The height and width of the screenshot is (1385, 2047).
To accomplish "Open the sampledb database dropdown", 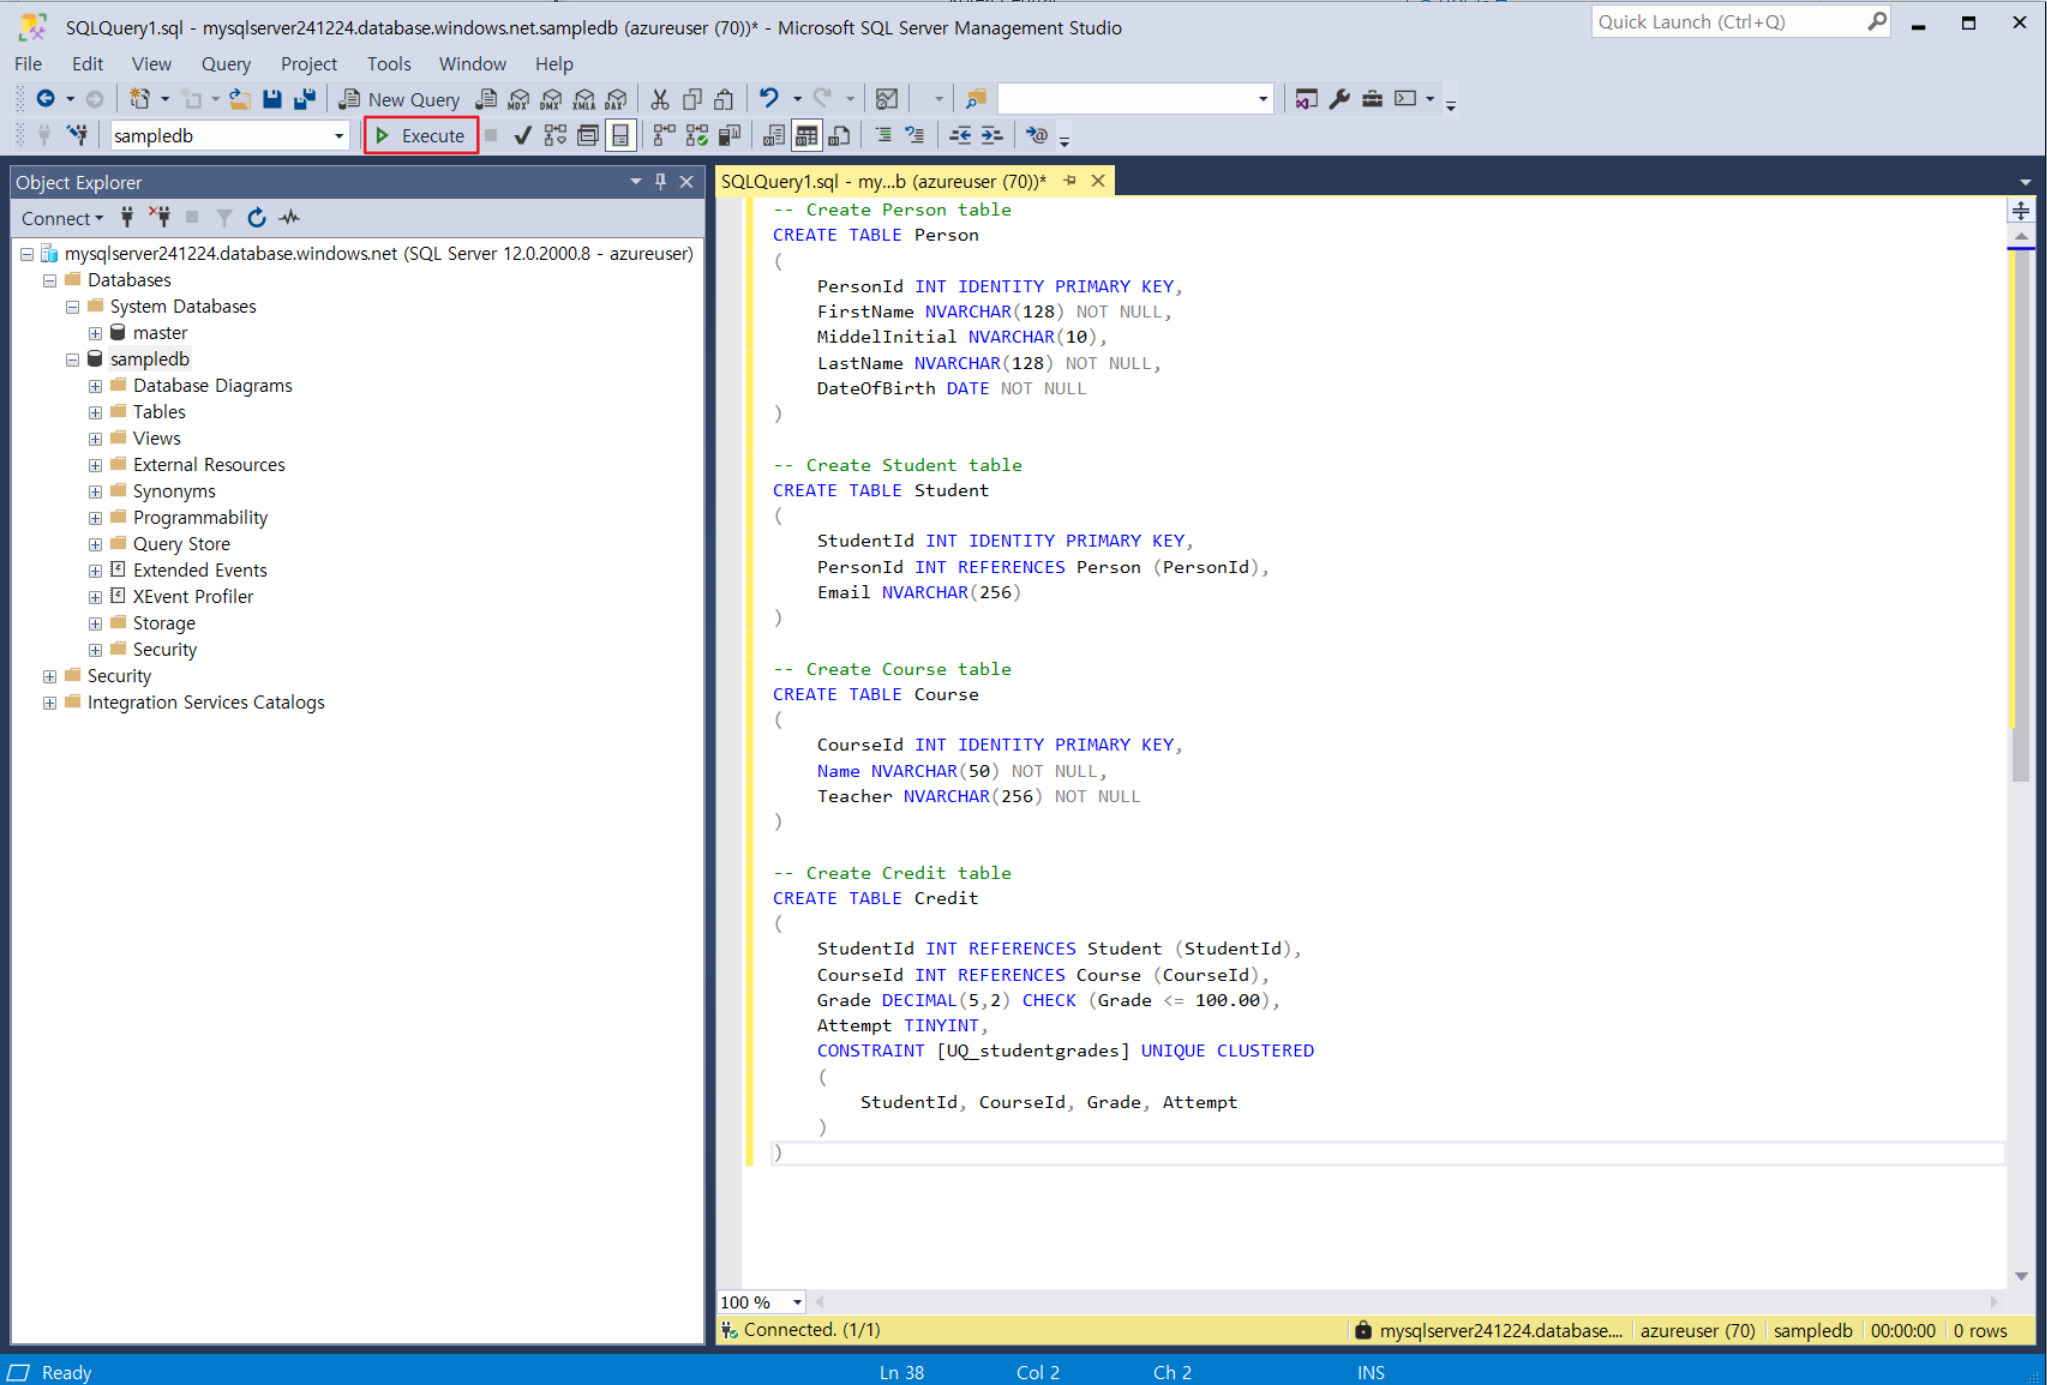I will (x=338, y=136).
